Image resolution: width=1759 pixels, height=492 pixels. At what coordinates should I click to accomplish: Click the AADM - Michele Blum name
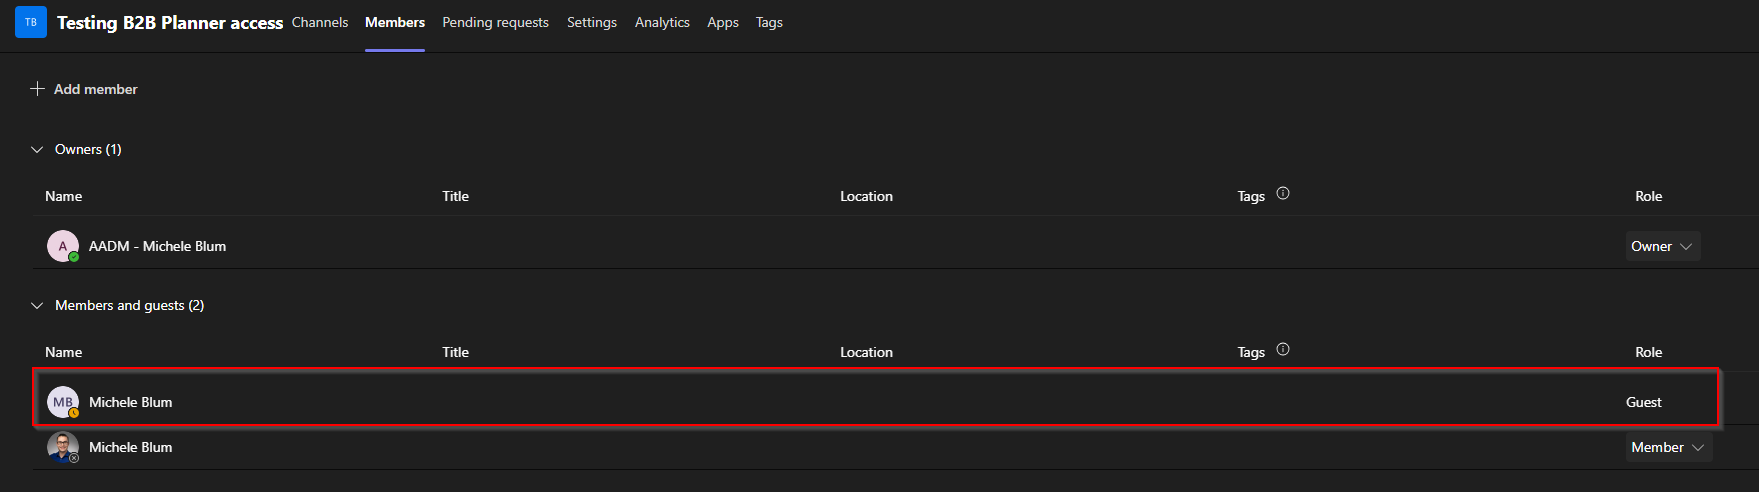click(157, 246)
